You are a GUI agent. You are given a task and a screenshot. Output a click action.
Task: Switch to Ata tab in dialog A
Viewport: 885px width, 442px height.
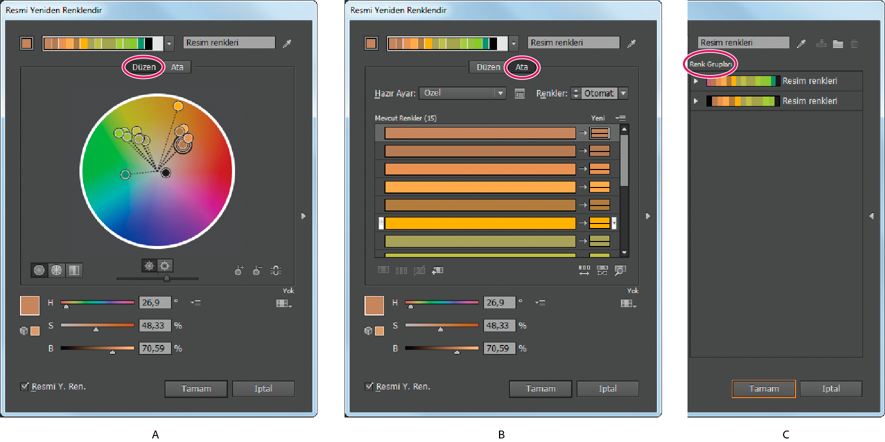click(177, 67)
